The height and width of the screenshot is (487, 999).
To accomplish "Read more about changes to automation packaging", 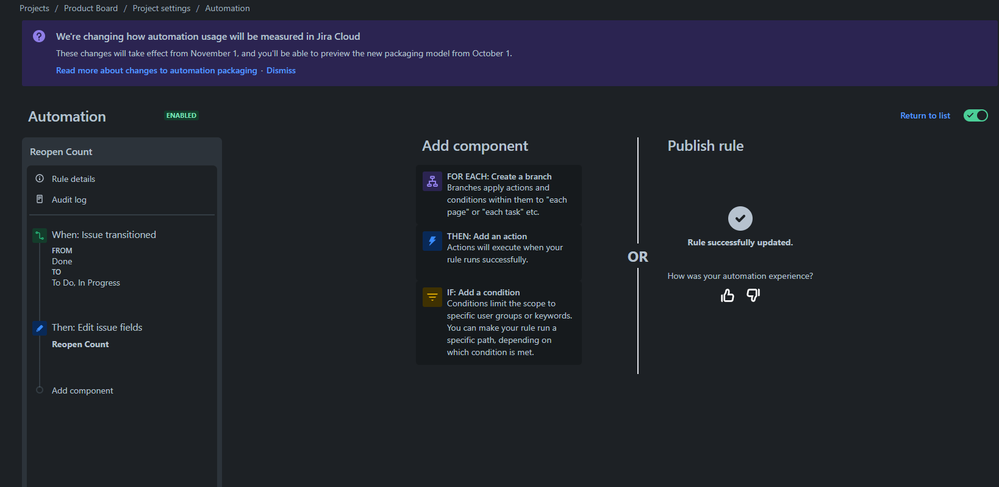I will click(x=157, y=71).
